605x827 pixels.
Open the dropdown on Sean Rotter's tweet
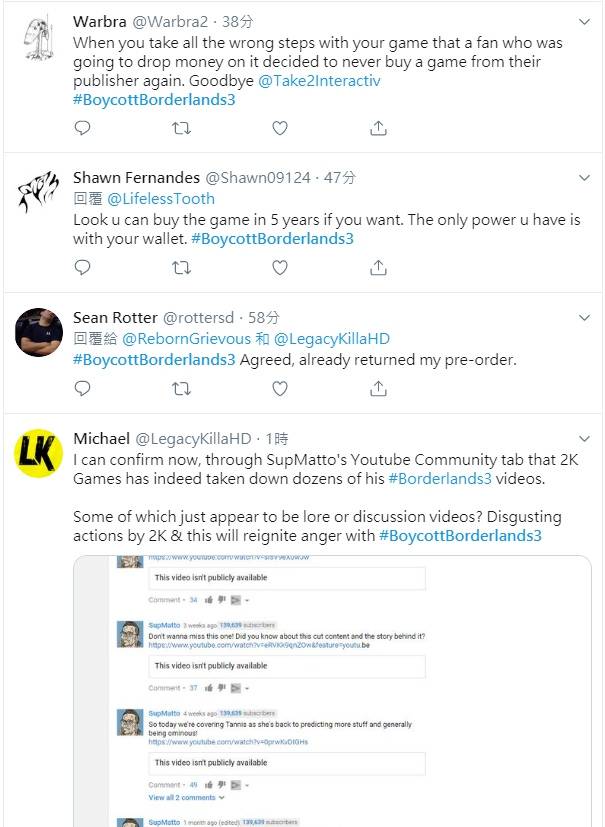585,318
